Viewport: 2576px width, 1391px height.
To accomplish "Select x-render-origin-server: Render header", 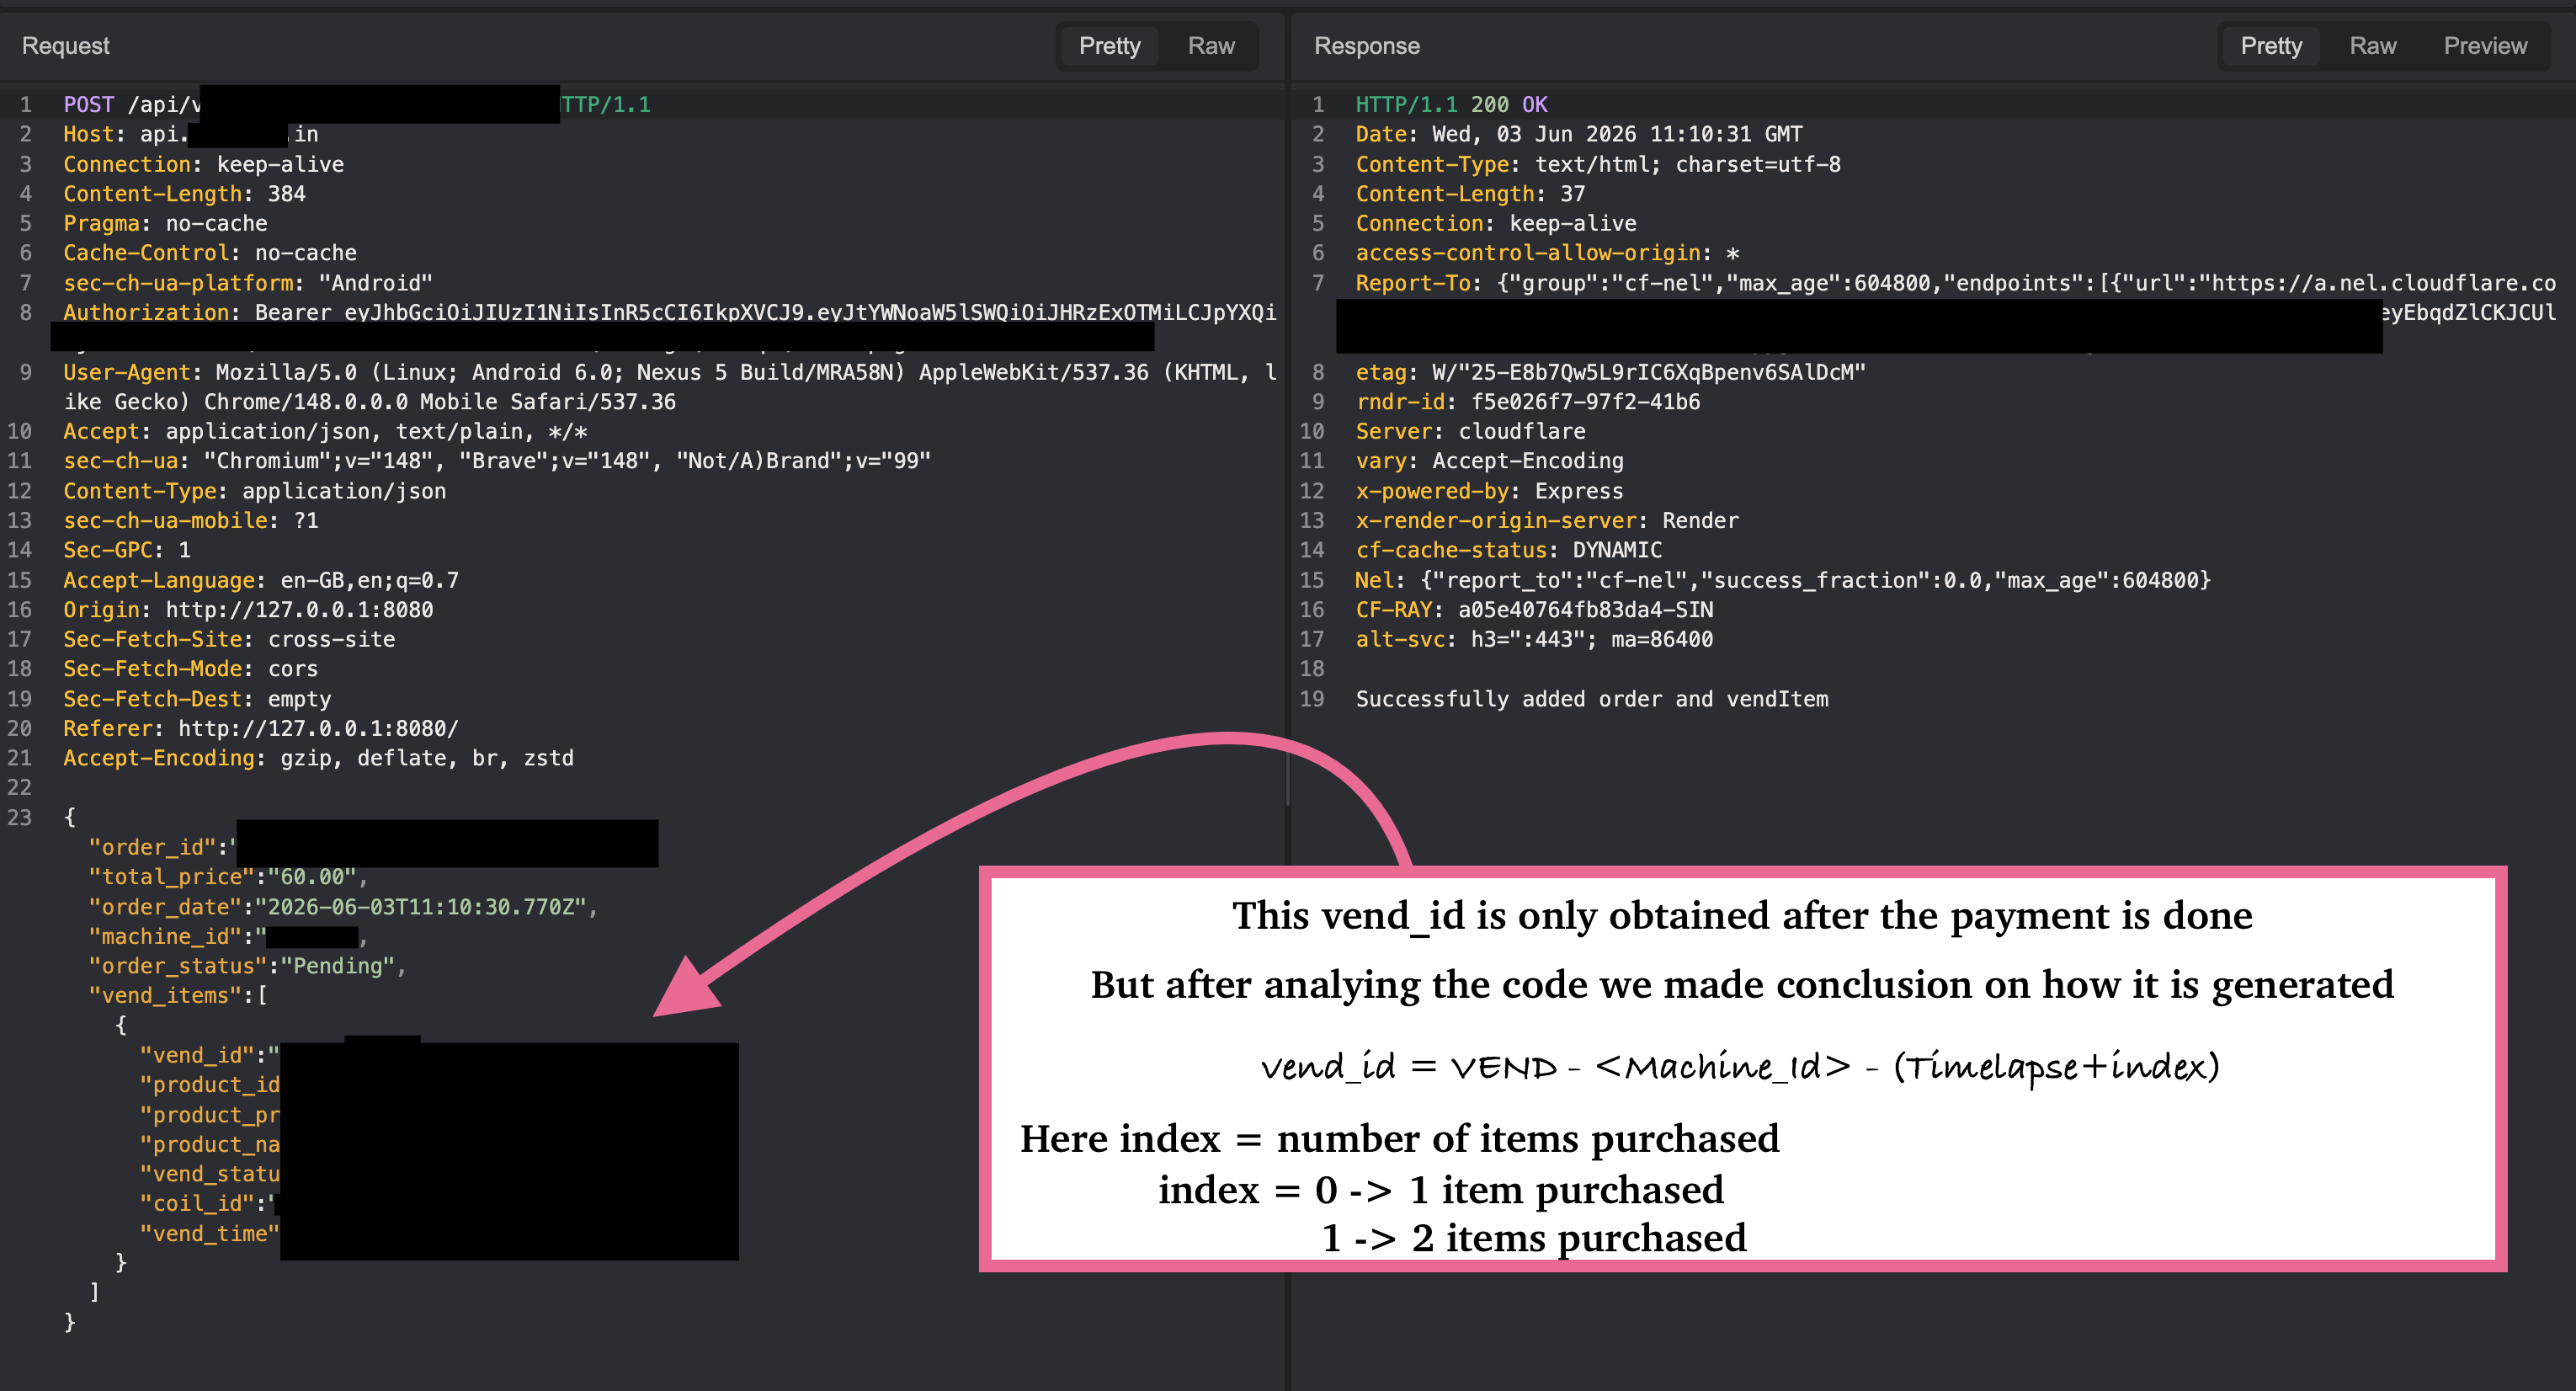I will [1547, 520].
